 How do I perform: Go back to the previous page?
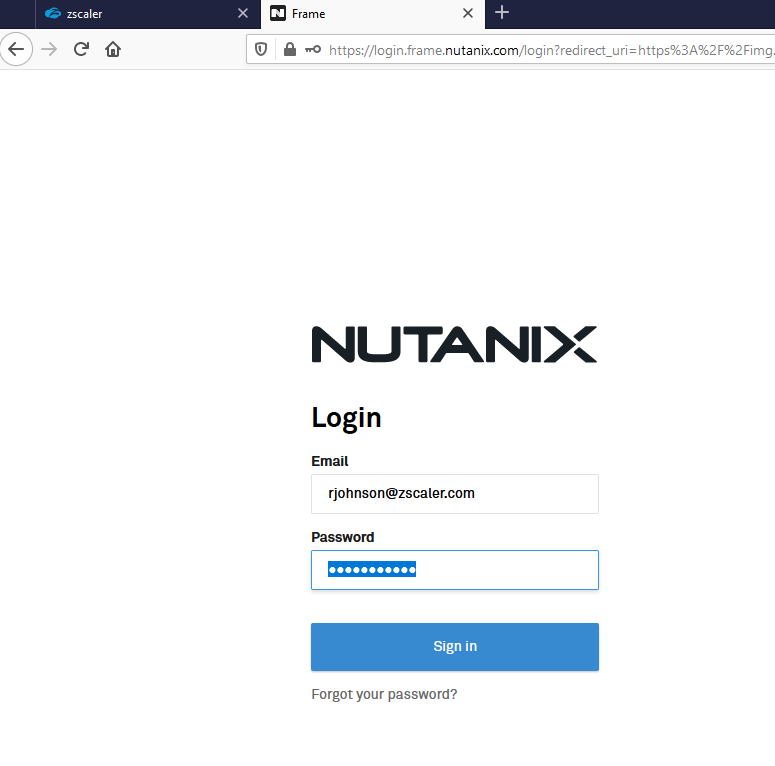point(17,49)
